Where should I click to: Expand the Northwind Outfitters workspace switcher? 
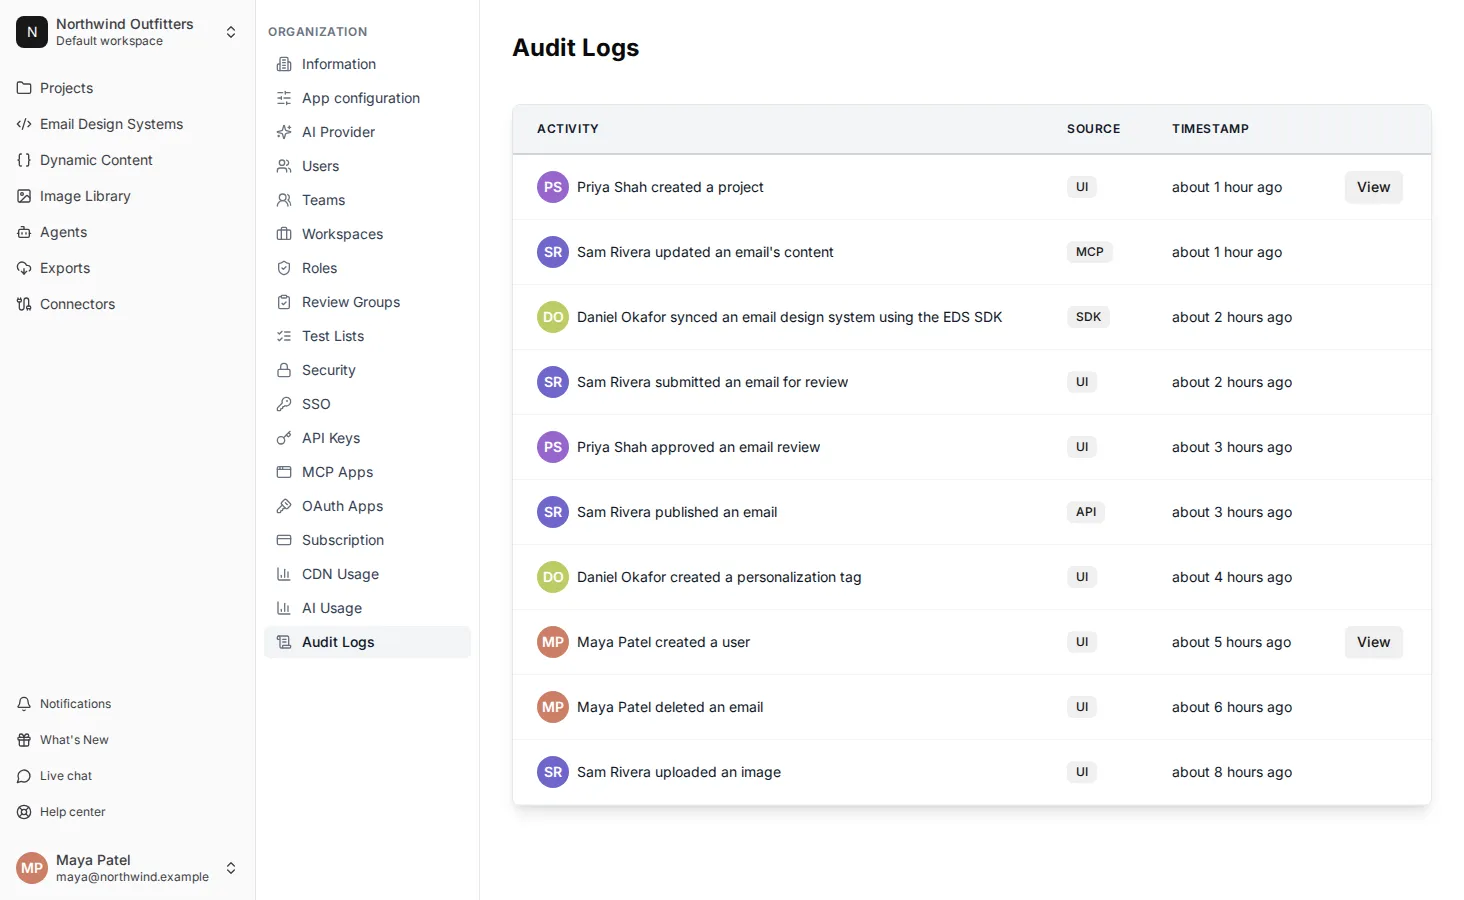click(x=231, y=32)
